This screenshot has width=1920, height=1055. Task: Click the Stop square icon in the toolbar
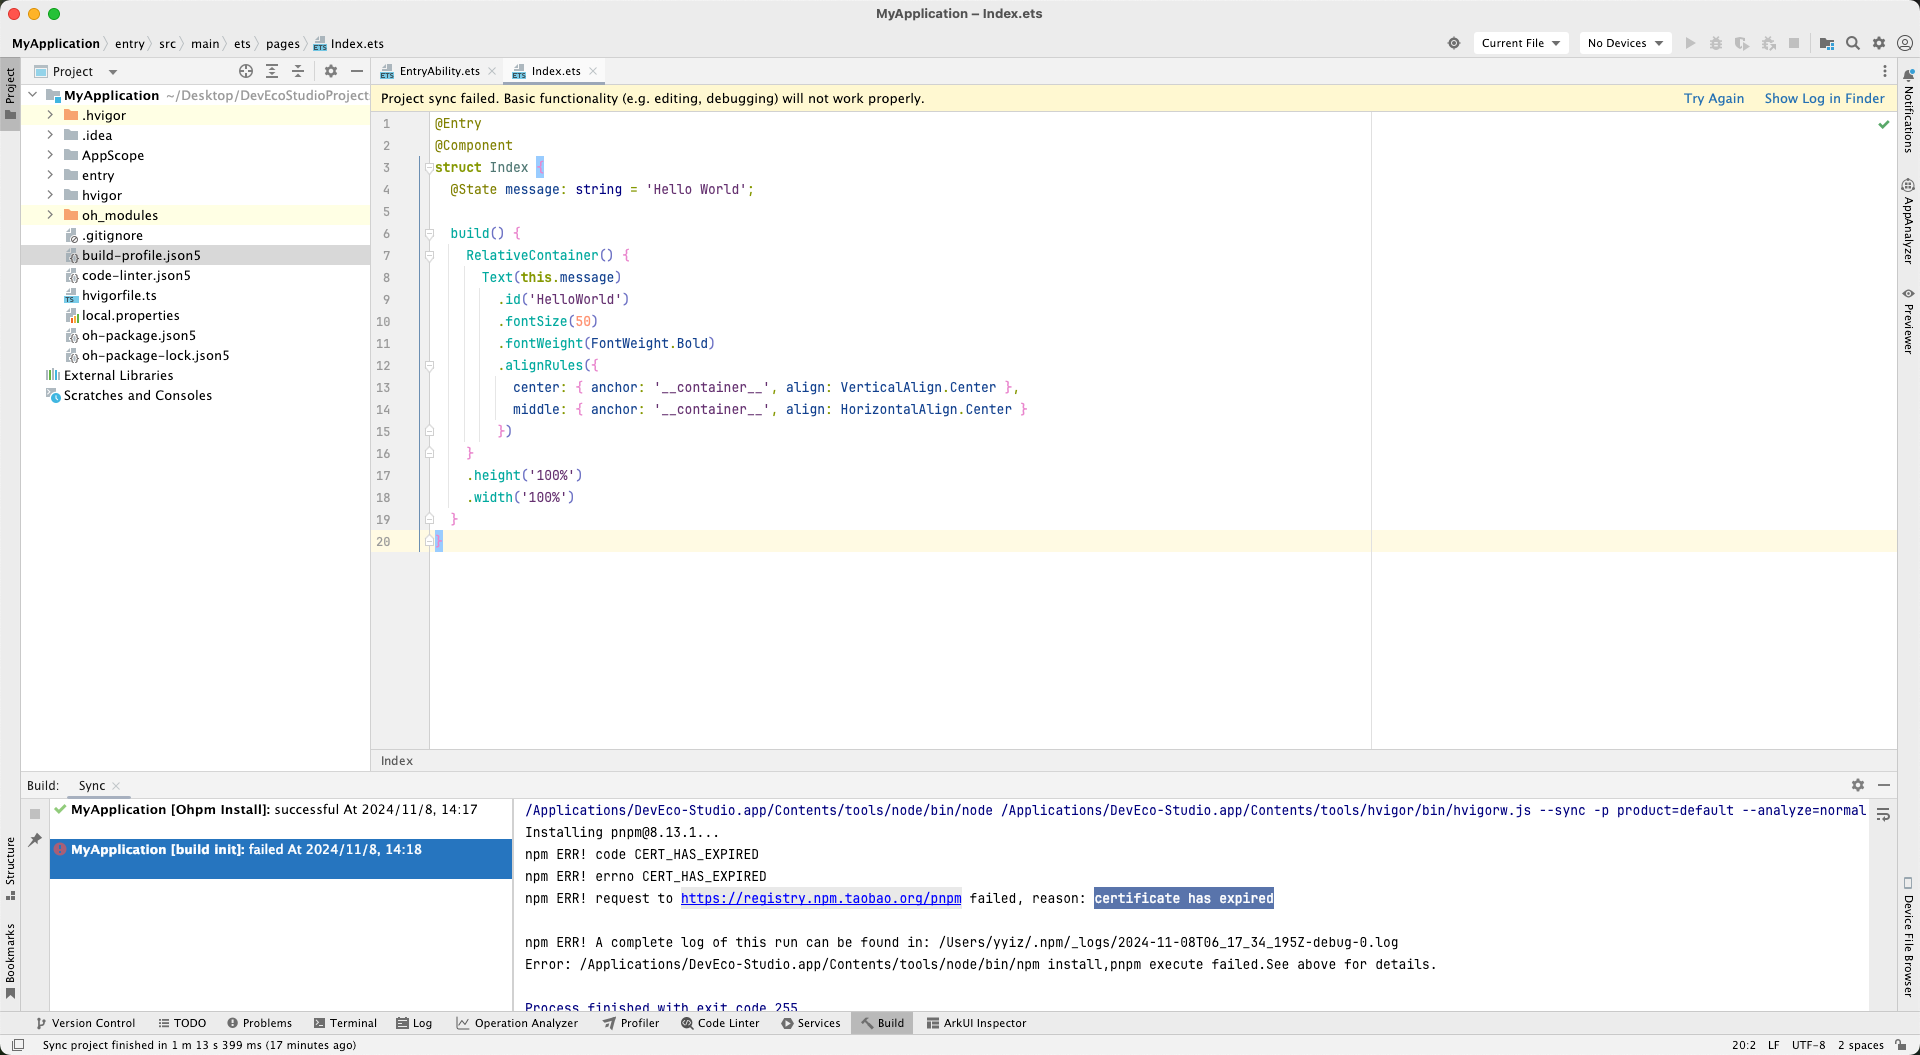[x=1794, y=43]
